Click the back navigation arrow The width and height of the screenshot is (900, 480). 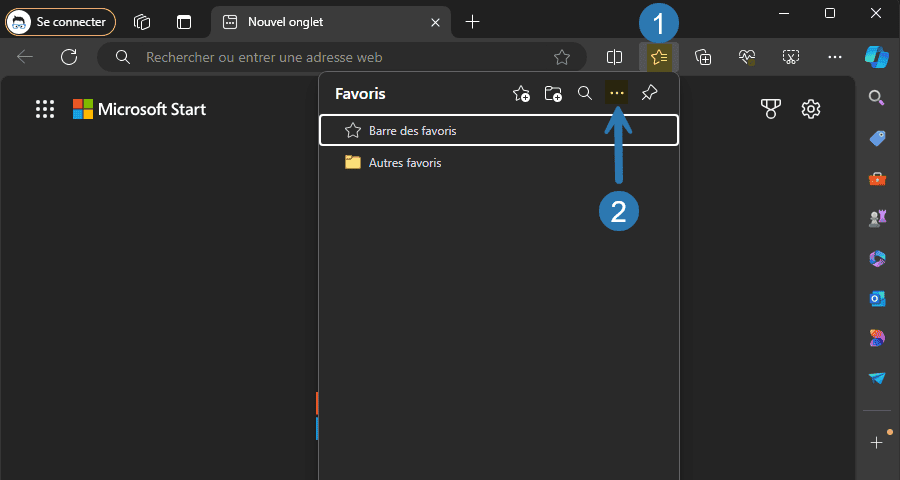point(25,57)
